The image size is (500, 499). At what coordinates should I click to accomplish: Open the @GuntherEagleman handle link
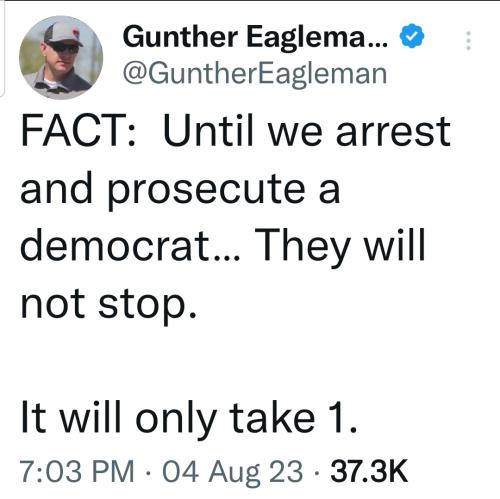[255, 74]
